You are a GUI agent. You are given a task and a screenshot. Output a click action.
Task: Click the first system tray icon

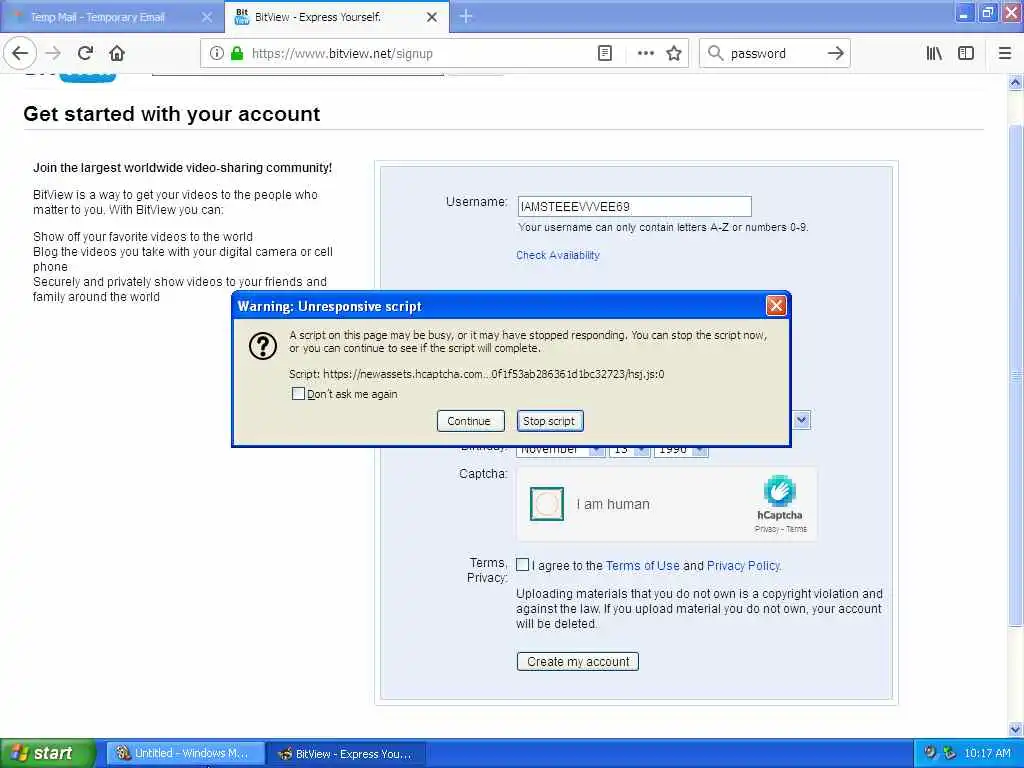click(x=930, y=753)
